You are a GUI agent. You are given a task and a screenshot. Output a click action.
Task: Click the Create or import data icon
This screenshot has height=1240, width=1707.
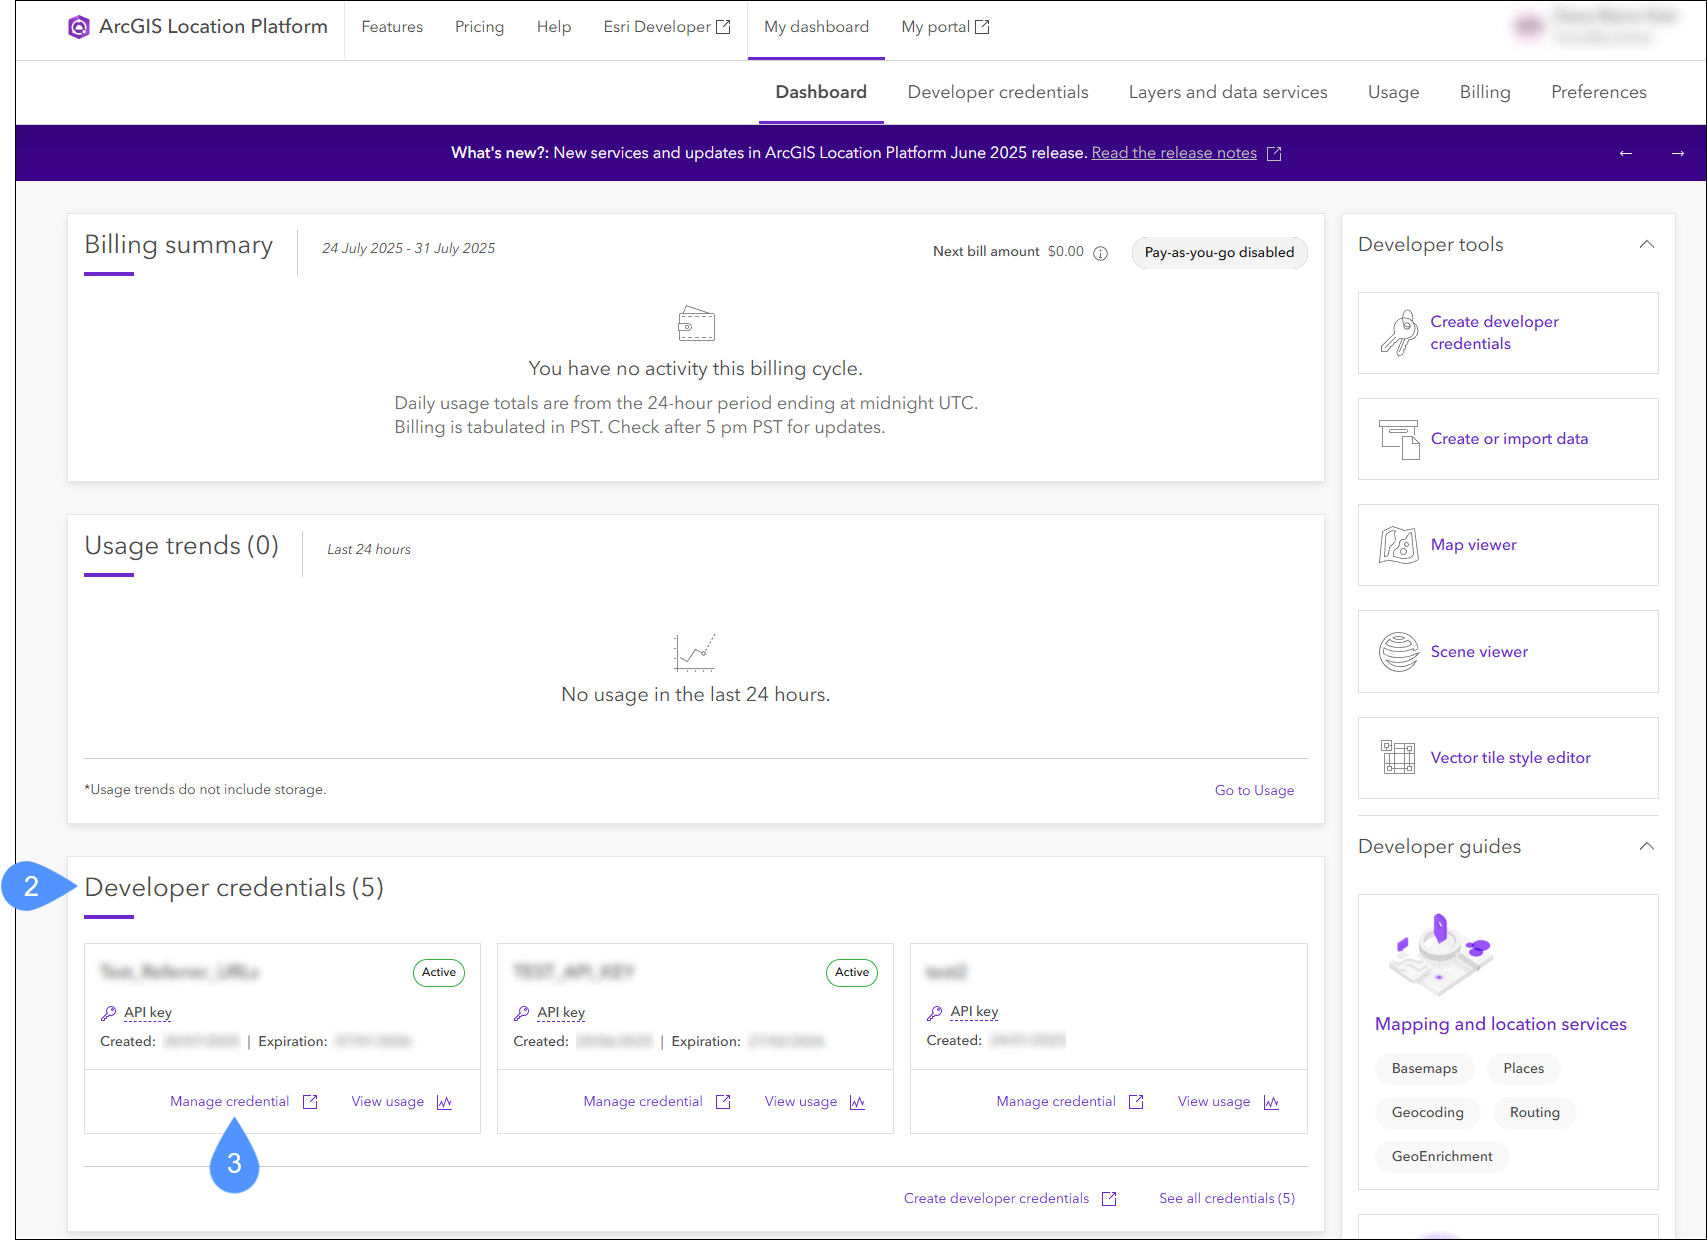[1399, 439]
